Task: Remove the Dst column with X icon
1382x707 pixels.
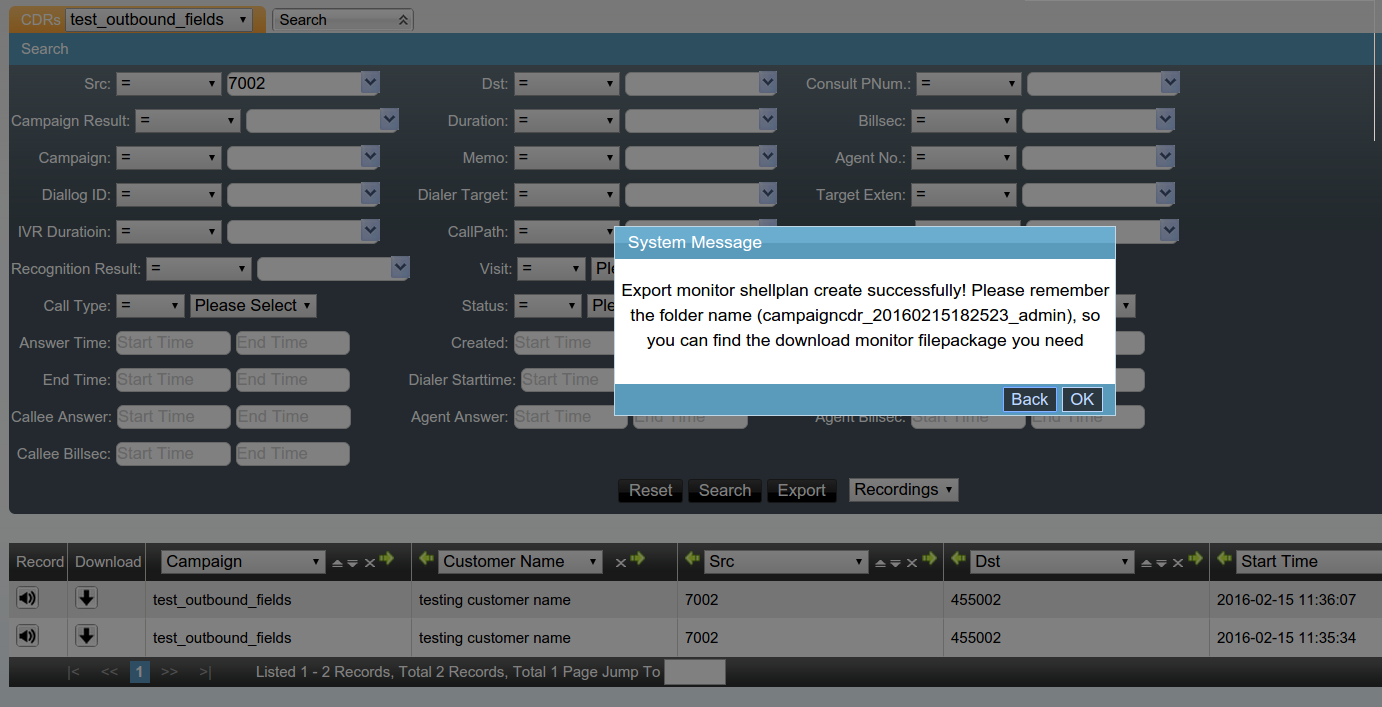Action: point(1177,563)
